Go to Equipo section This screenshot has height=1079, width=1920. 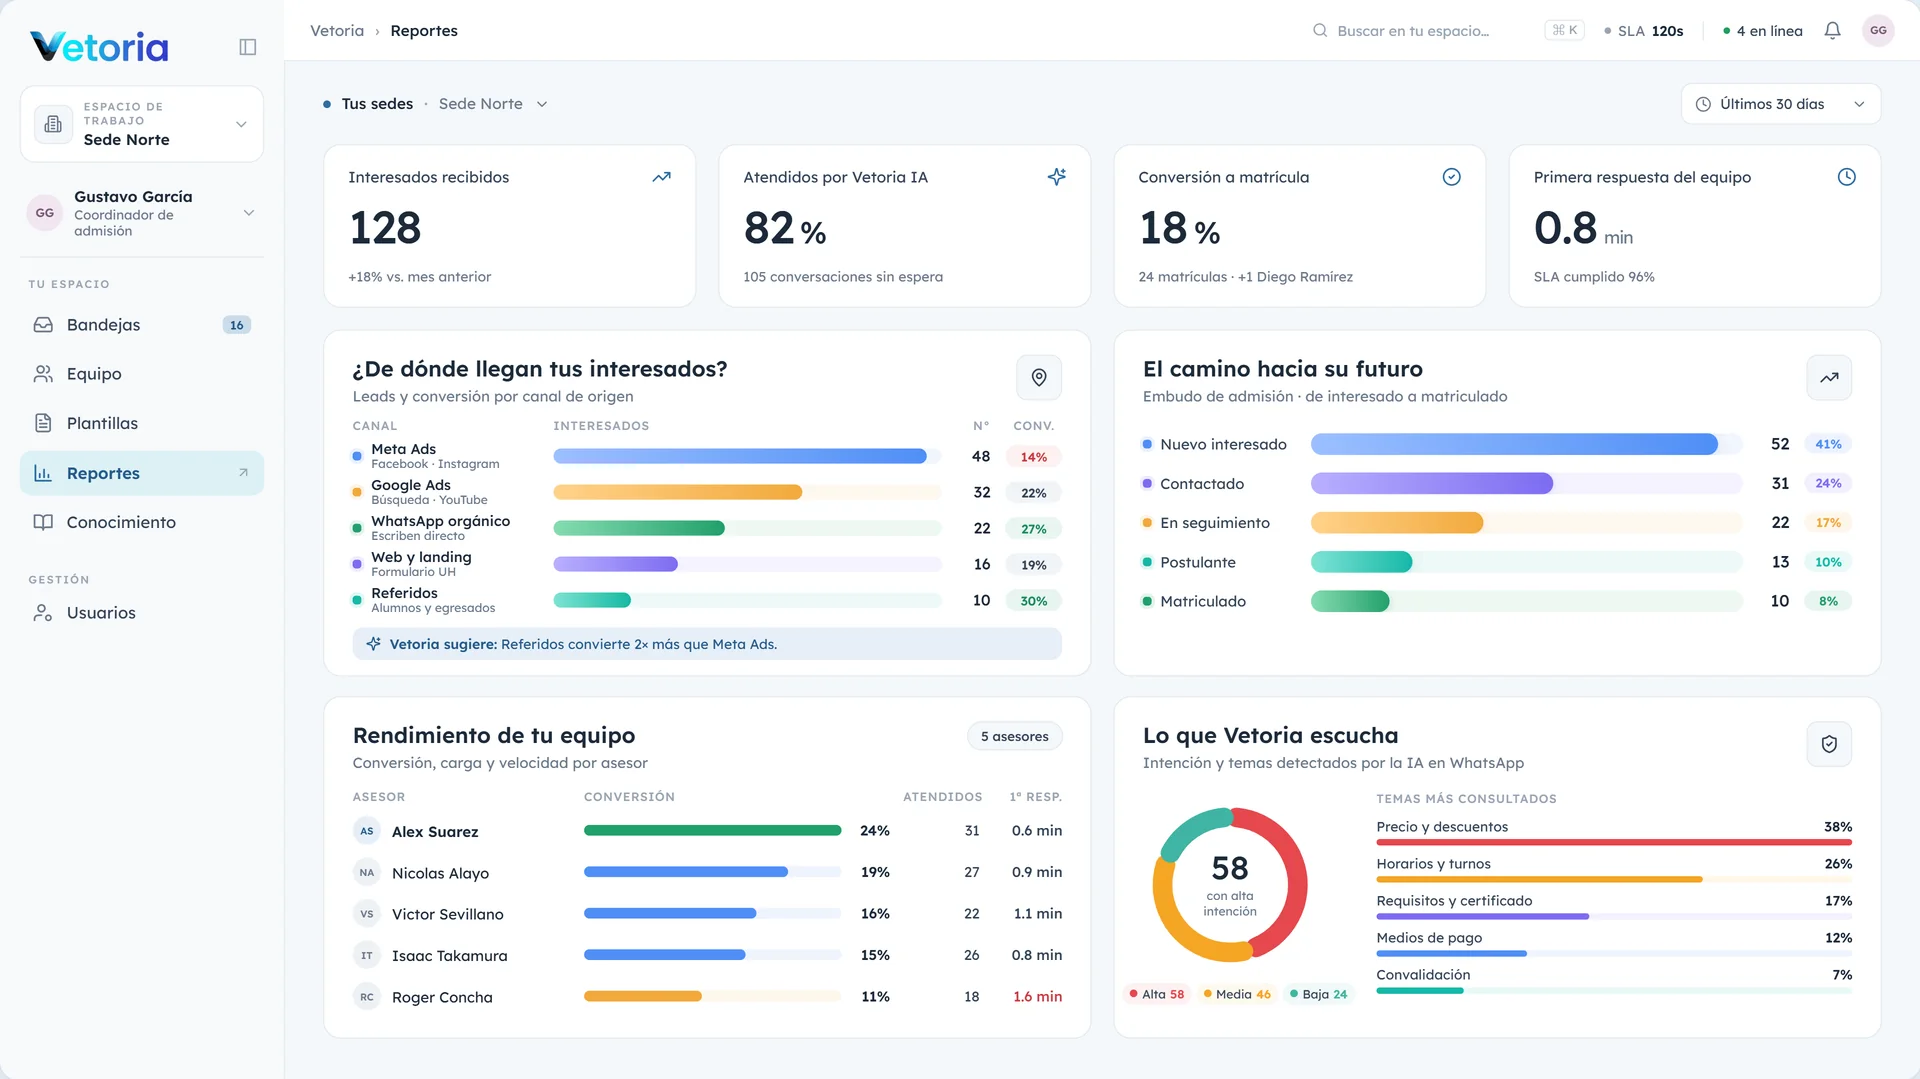pyautogui.click(x=142, y=374)
